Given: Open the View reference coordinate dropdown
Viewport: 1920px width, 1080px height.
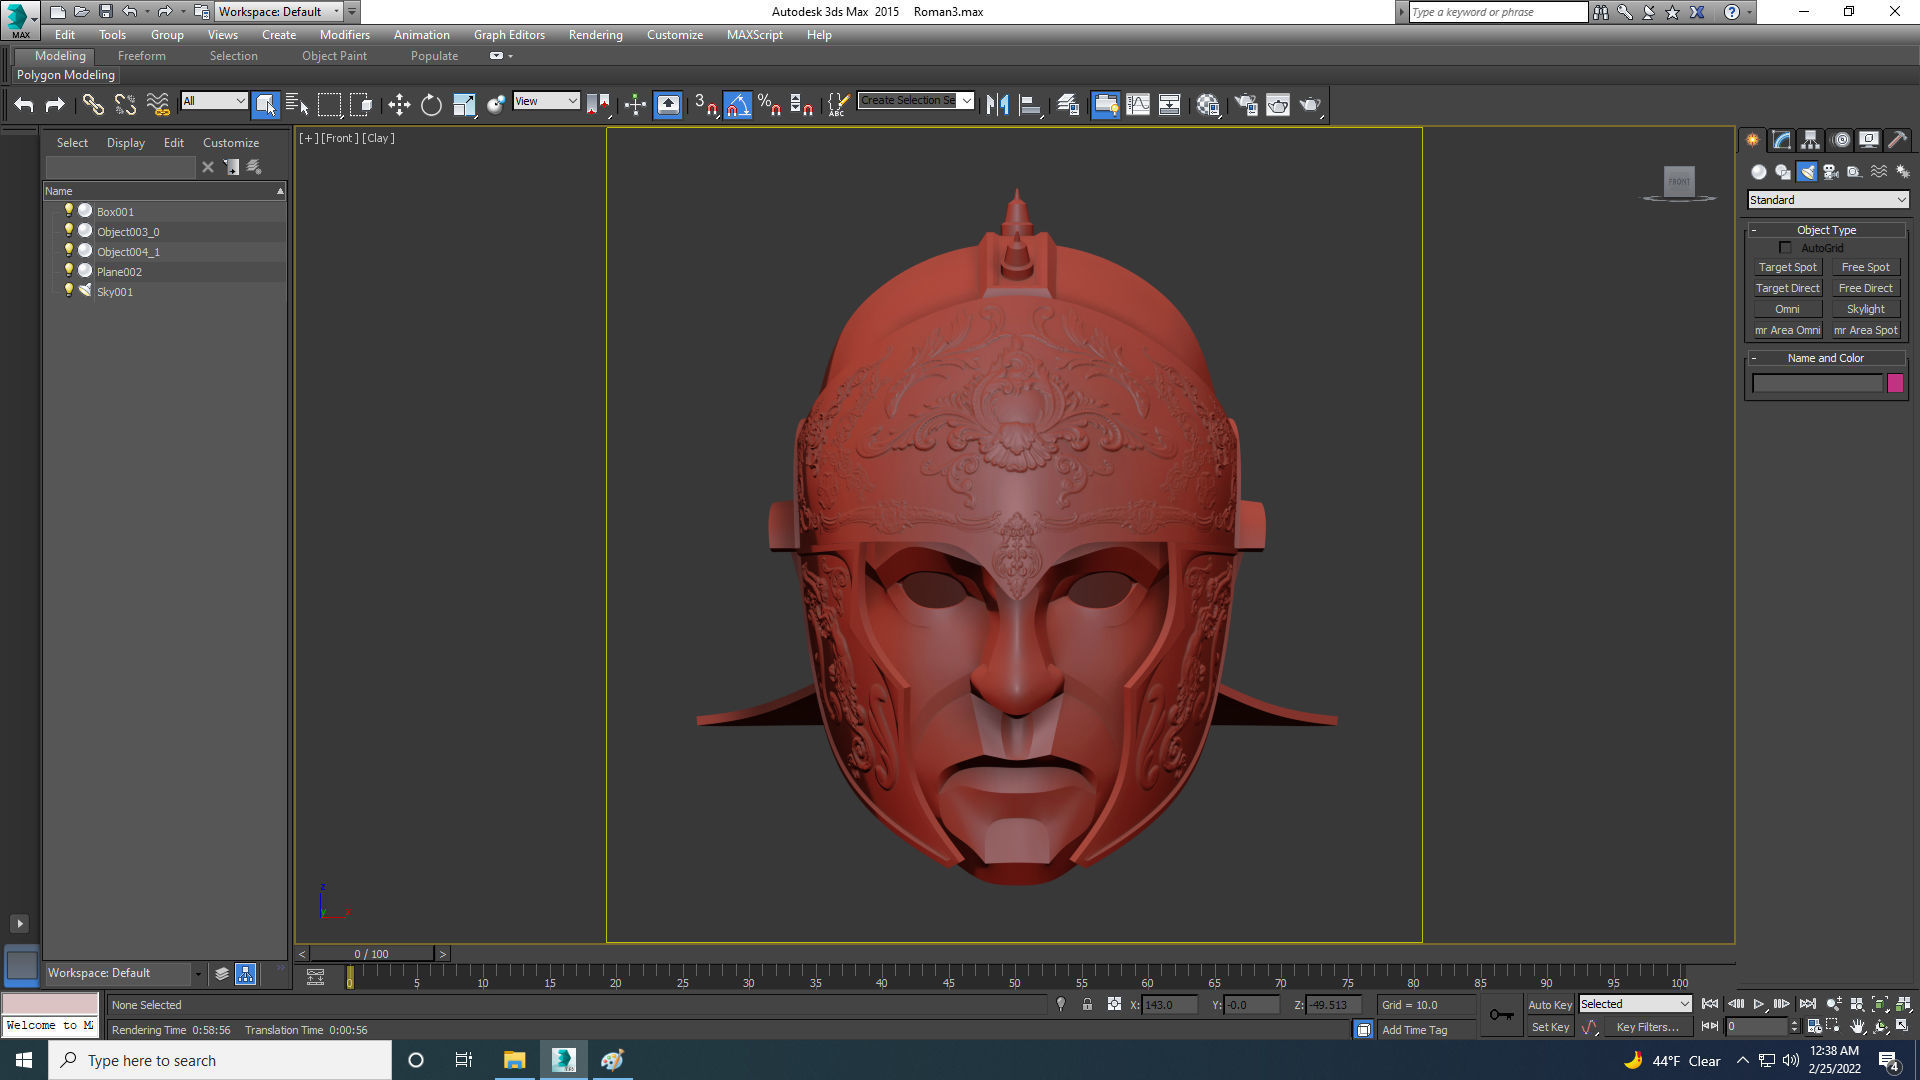Looking at the screenshot, I should [546, 101].
